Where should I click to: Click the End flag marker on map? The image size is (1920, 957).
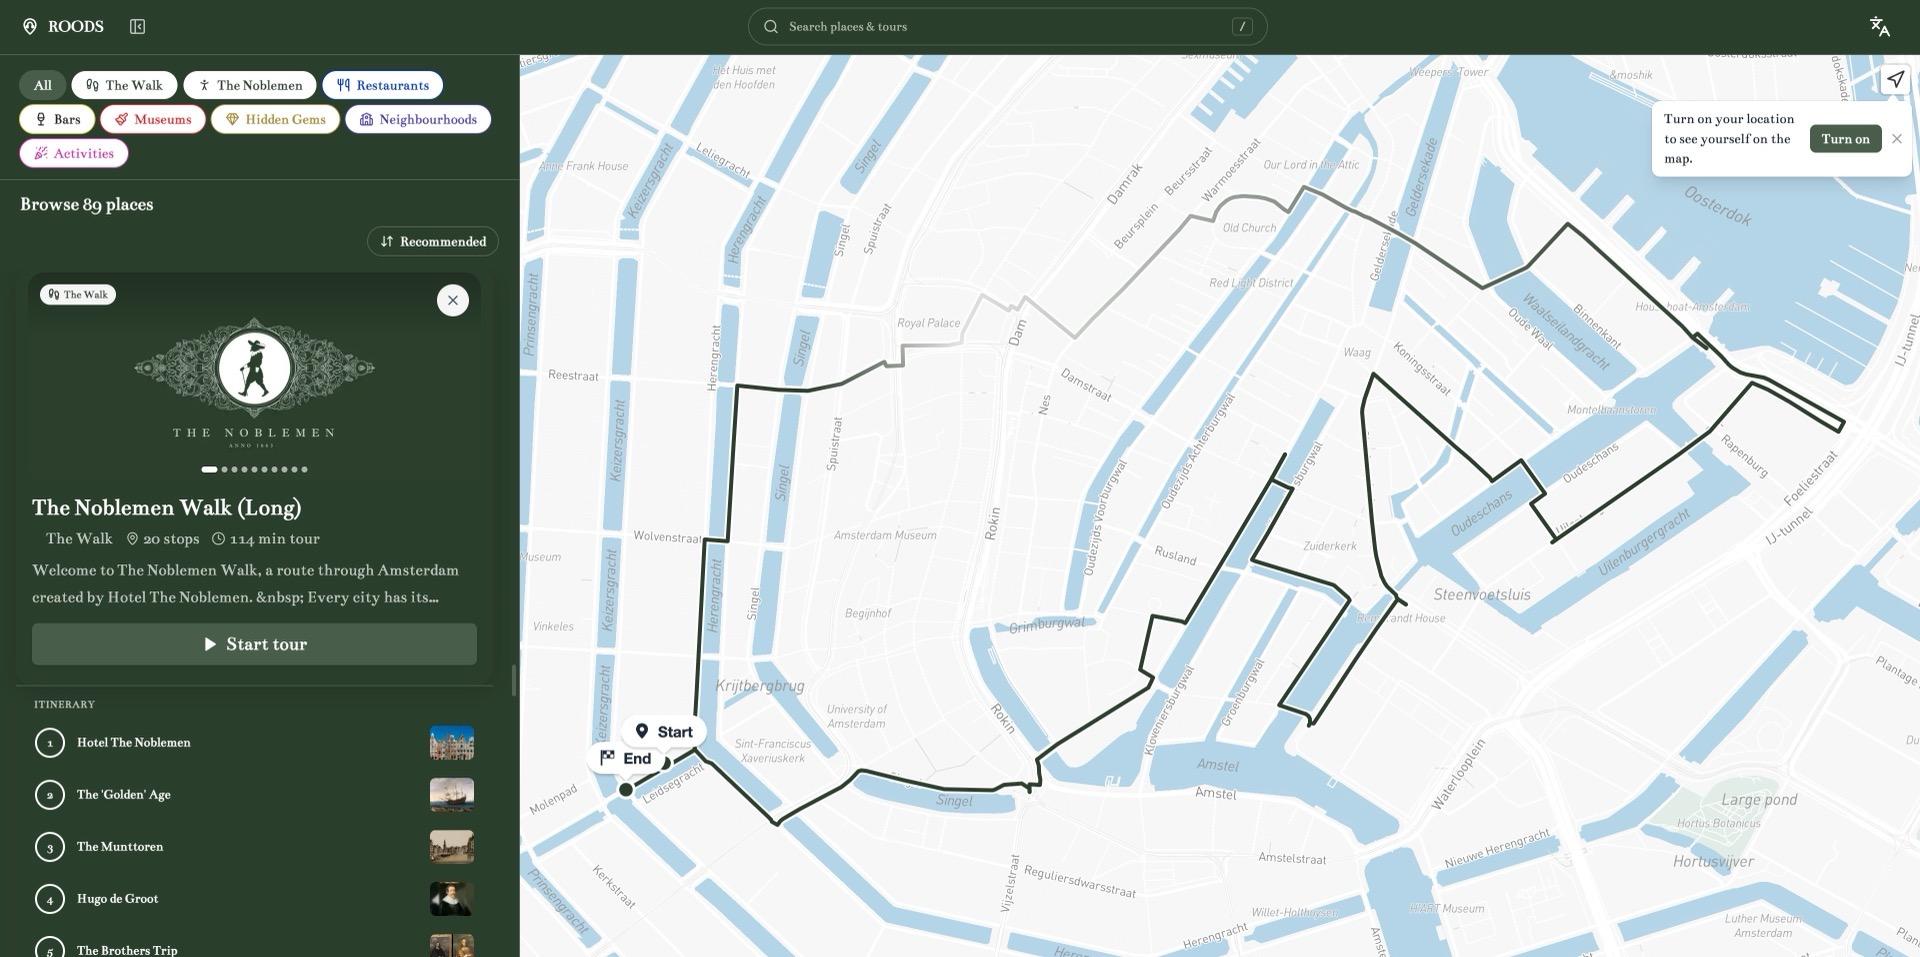(x=626, y=758)
